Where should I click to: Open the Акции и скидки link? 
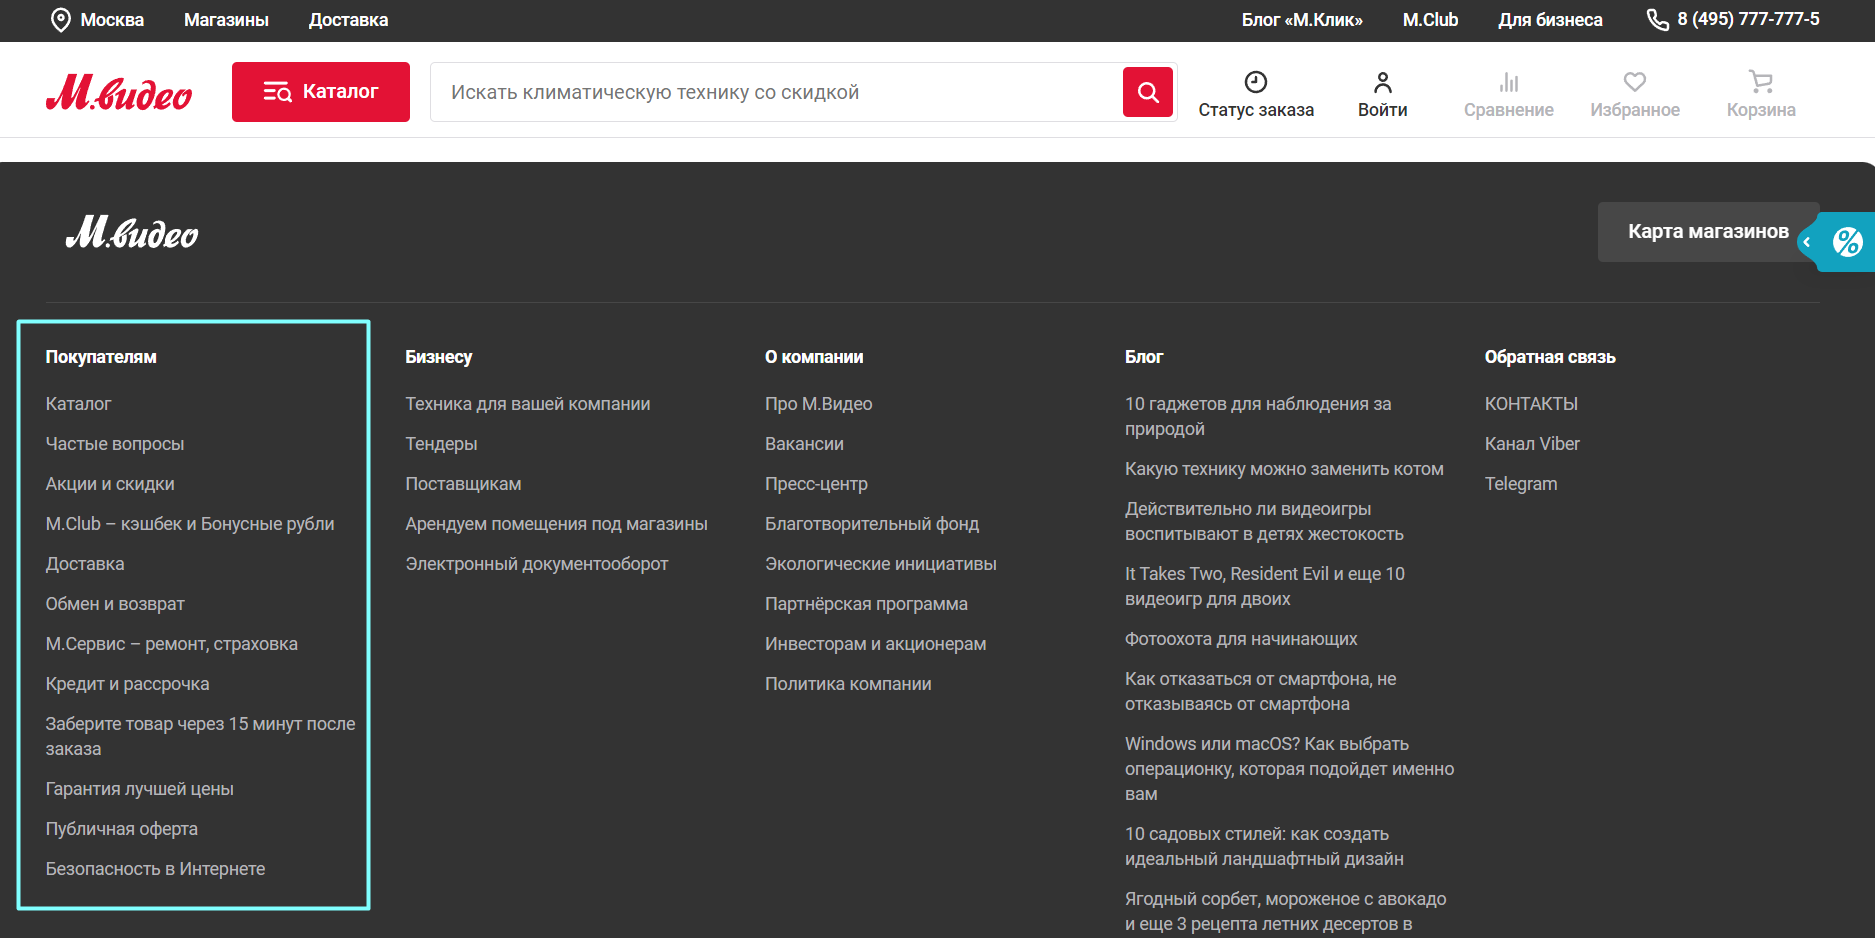(110, 484)
